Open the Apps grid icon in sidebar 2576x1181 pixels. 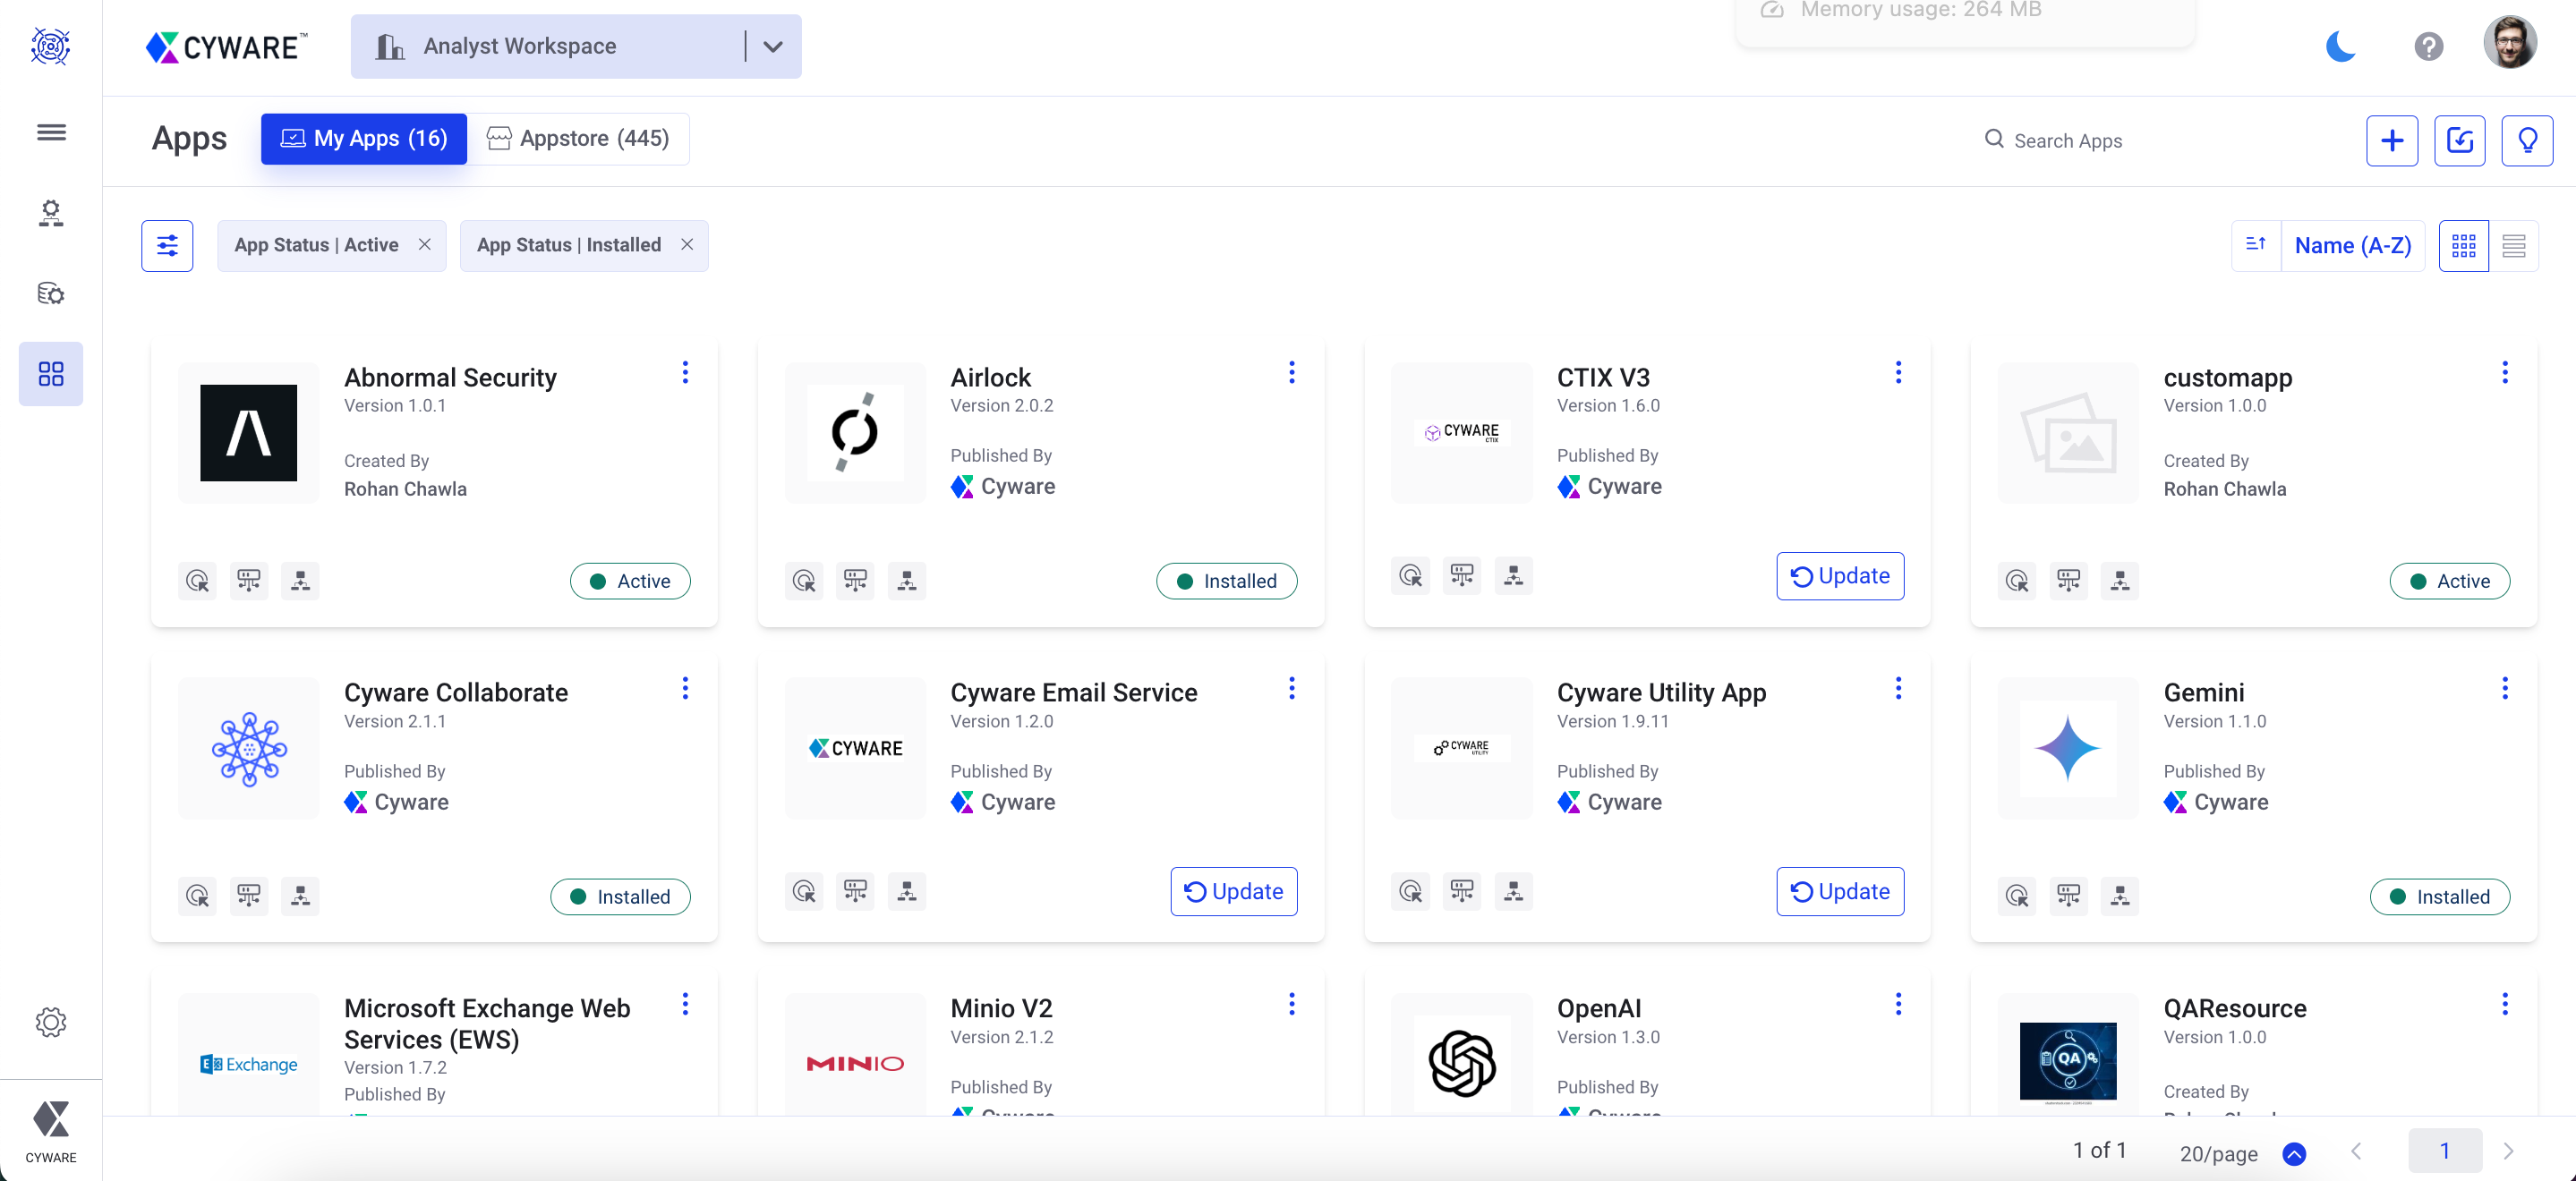tap(51, 373)
